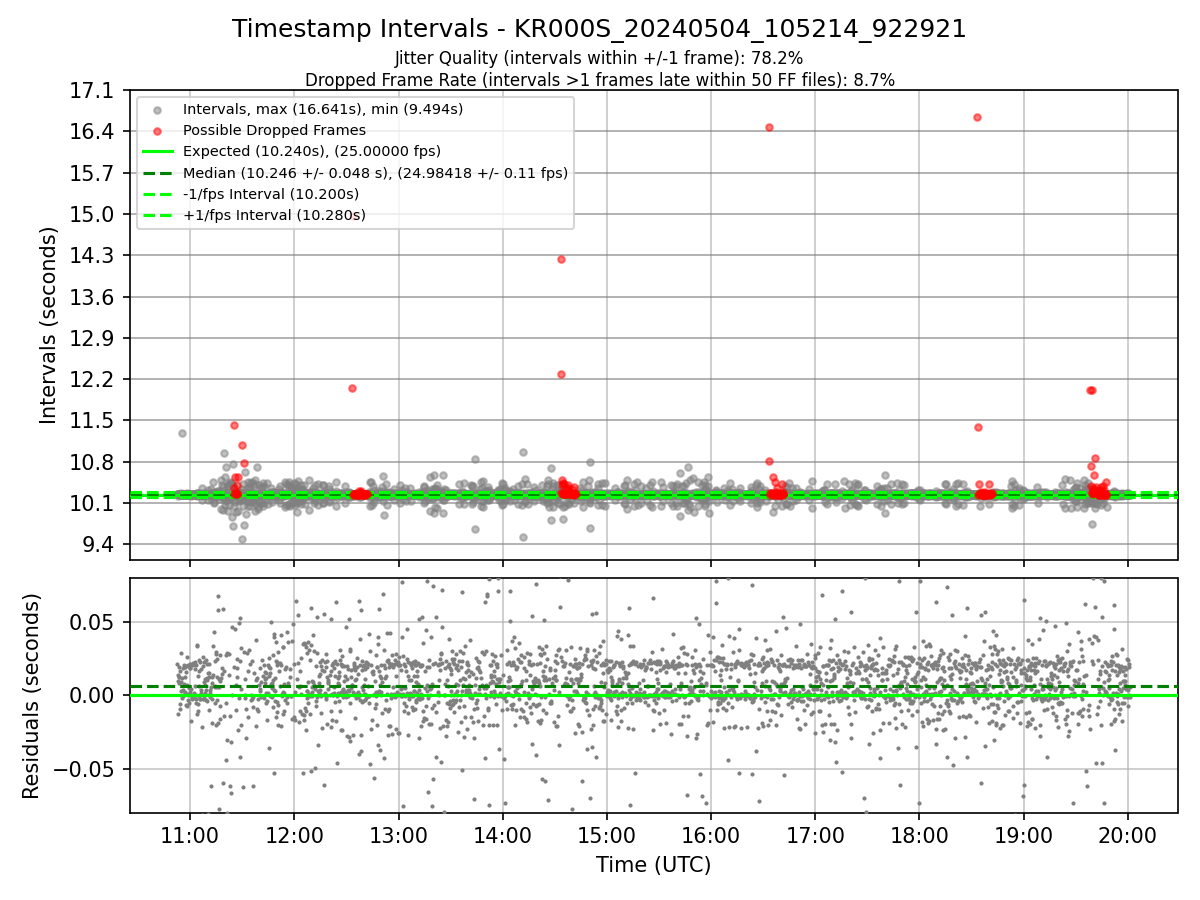Viewport: 1200px width, 900px height.
Task: Click the 17:00 time tick label
Action: (x=815, y=834)
